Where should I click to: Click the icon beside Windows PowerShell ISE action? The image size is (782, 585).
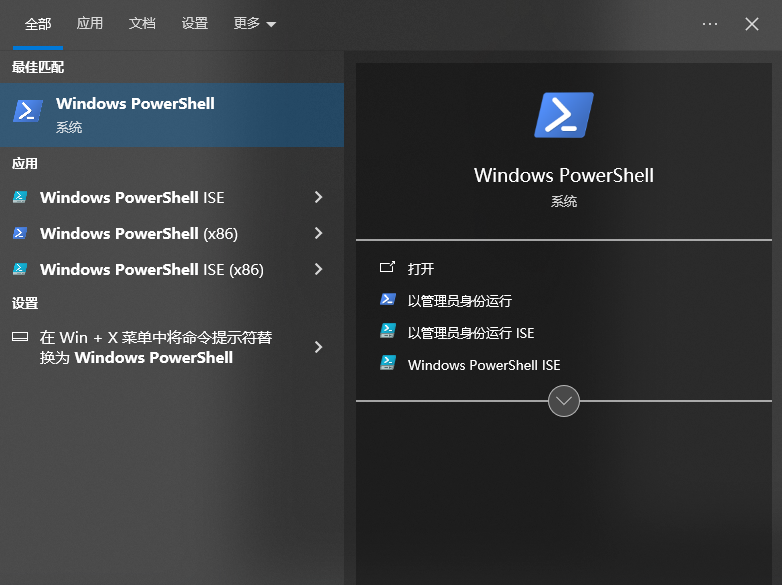(x=388, y=363)
